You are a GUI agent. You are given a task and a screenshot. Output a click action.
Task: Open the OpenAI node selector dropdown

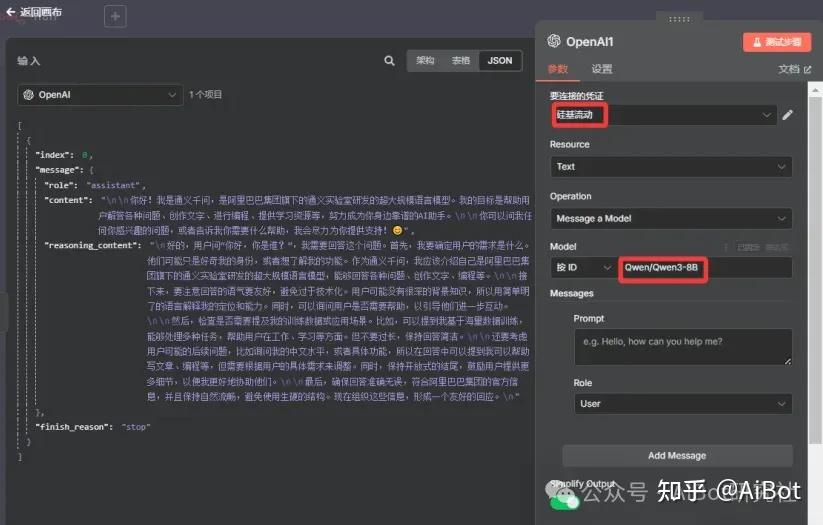pos(100,95)
